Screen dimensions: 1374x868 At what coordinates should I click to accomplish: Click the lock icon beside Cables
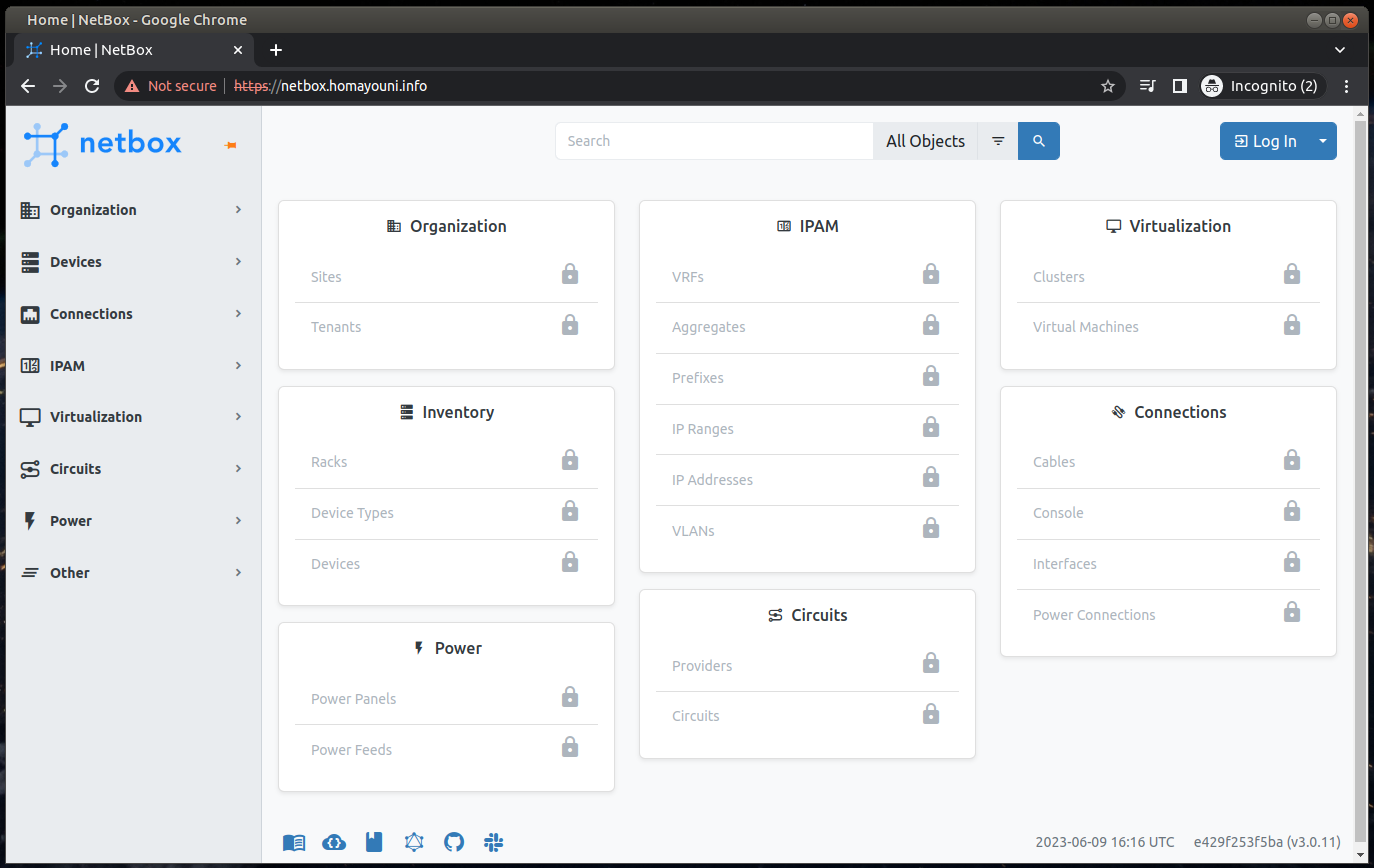[1292, 460]
